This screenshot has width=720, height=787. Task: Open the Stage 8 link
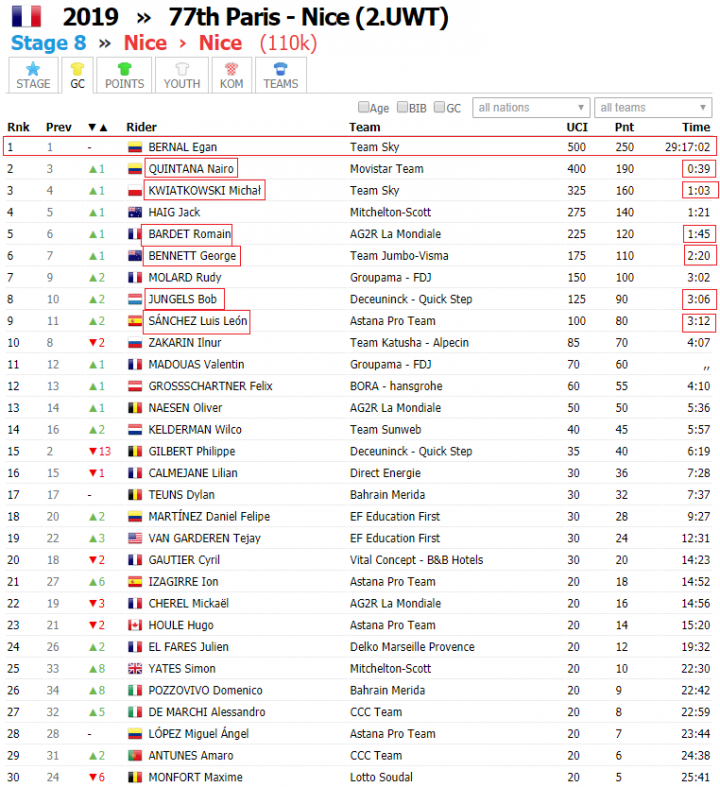coord(48,43)
